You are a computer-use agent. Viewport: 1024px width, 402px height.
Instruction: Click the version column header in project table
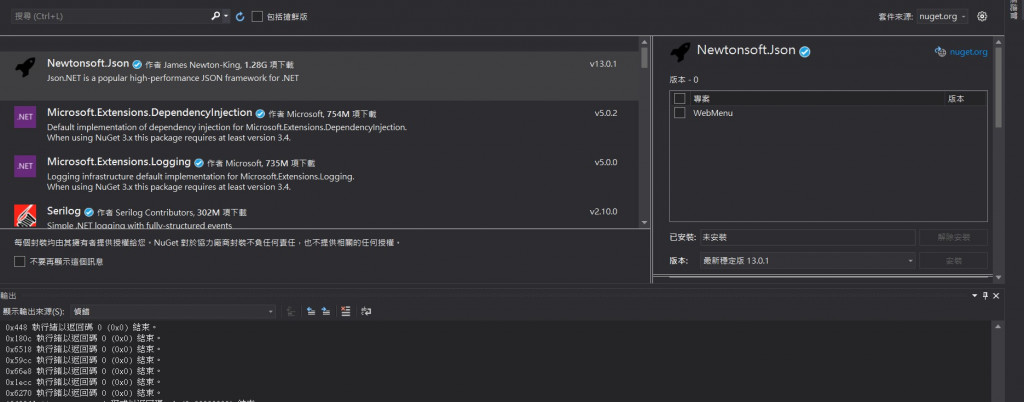[955, 99]
